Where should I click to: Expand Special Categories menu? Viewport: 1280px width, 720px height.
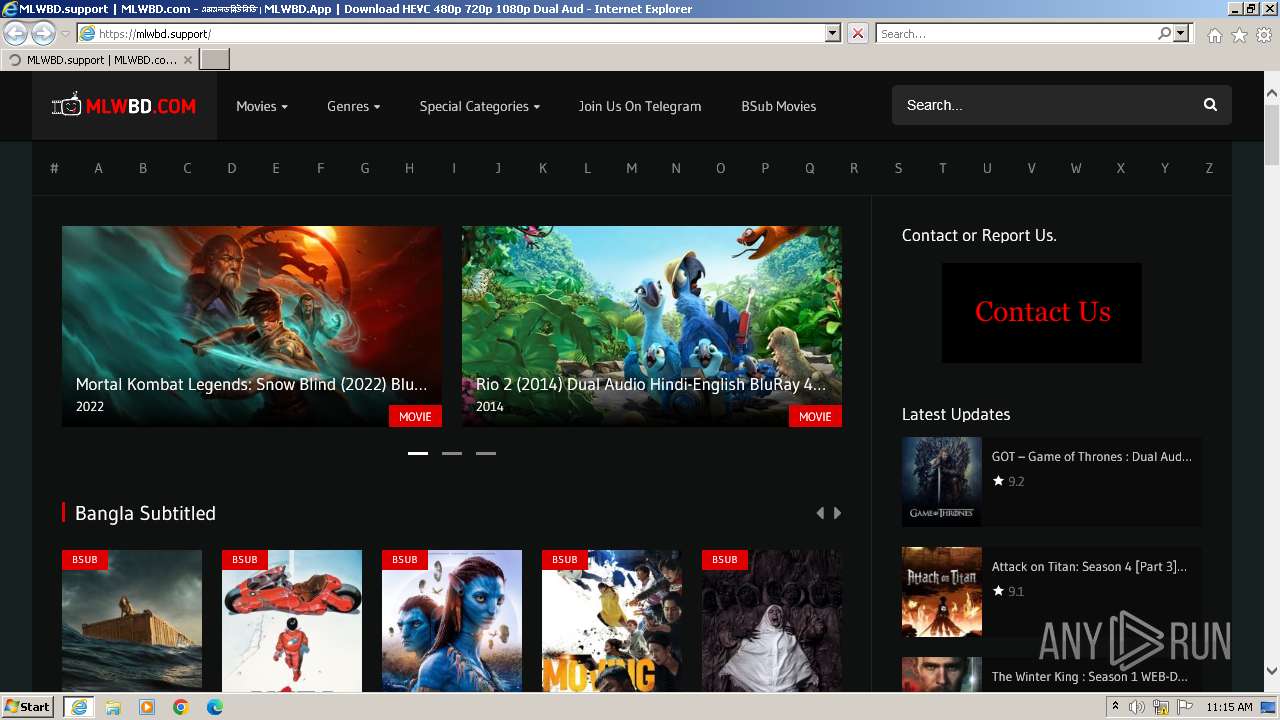pyautogui.click(x=479, y=106)
